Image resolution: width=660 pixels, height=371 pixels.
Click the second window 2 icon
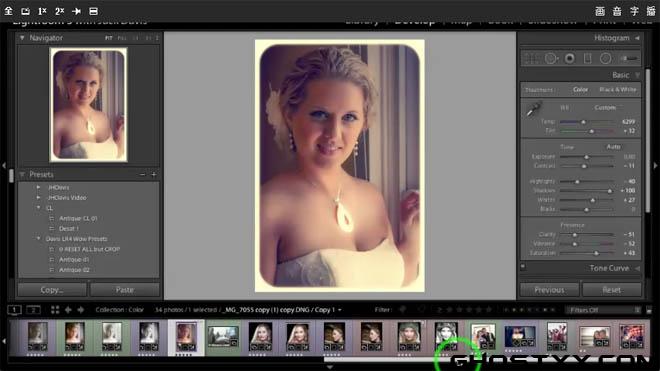(x=33, y=310)
